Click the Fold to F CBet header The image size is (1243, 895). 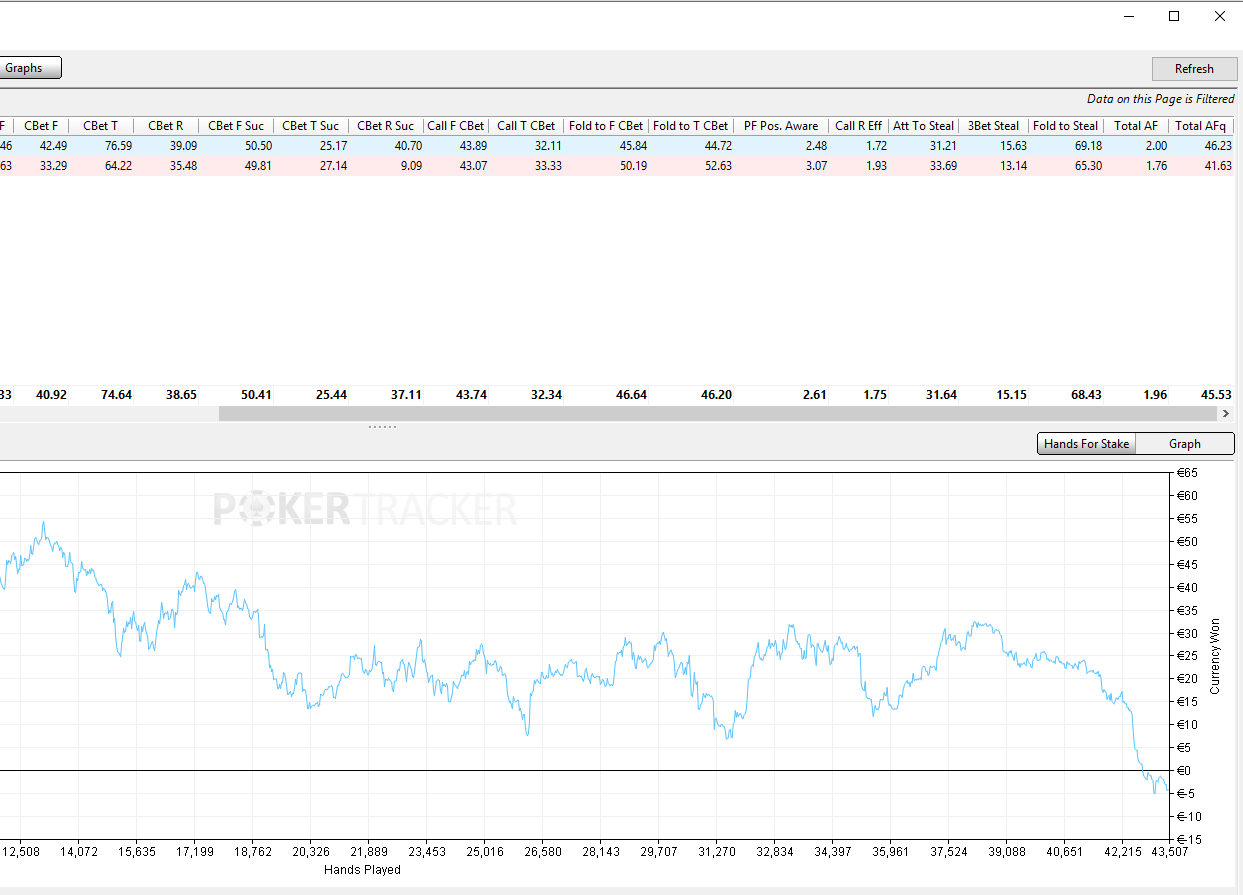point(606,126)
